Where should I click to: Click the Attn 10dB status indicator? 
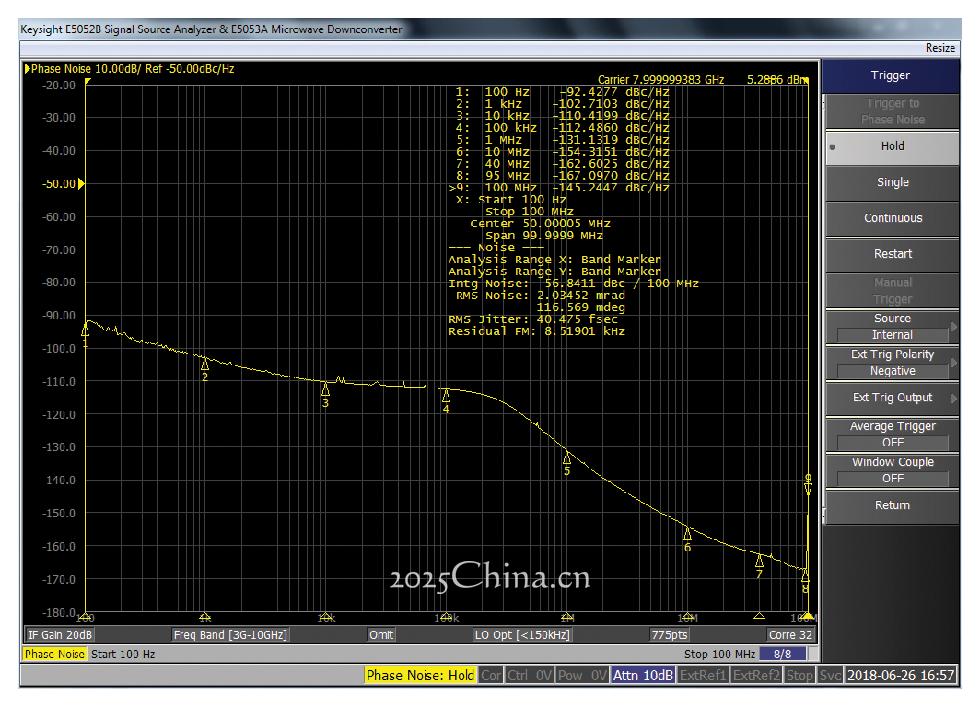tap(642, 675)
